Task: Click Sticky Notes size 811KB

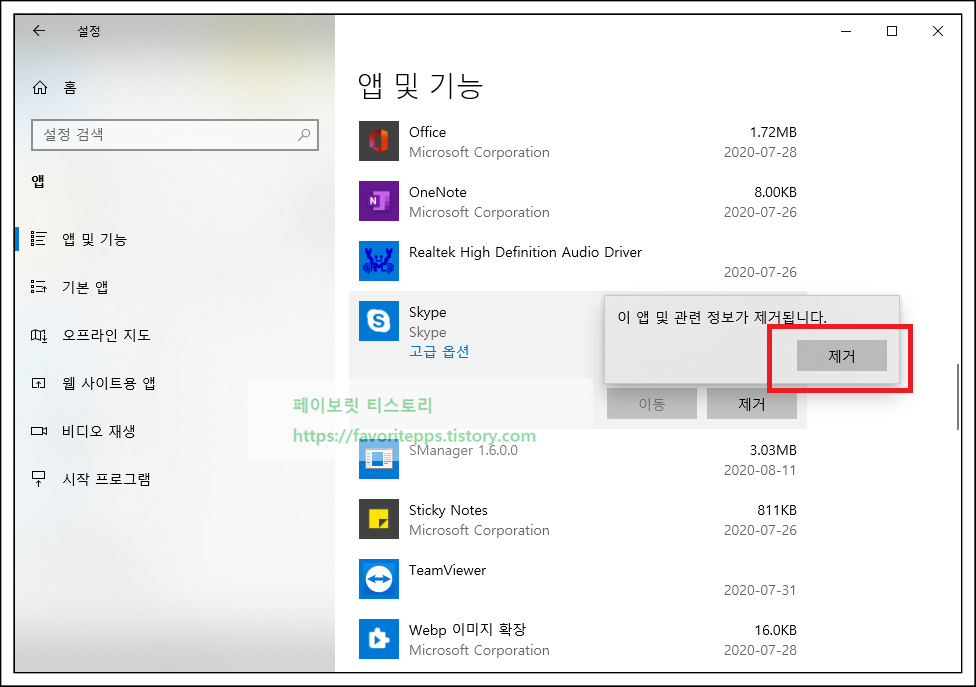Action: 777,510
